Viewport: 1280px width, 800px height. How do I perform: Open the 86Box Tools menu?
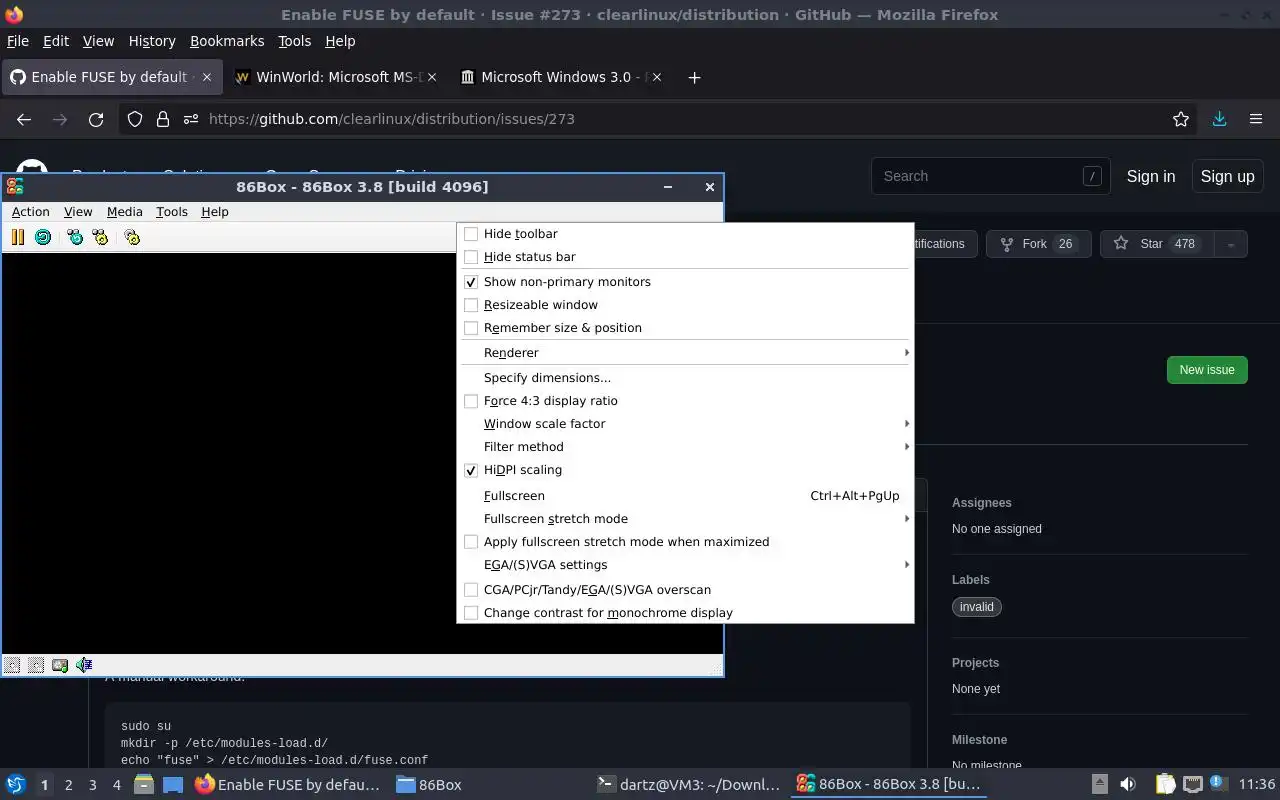pos(171,212)
